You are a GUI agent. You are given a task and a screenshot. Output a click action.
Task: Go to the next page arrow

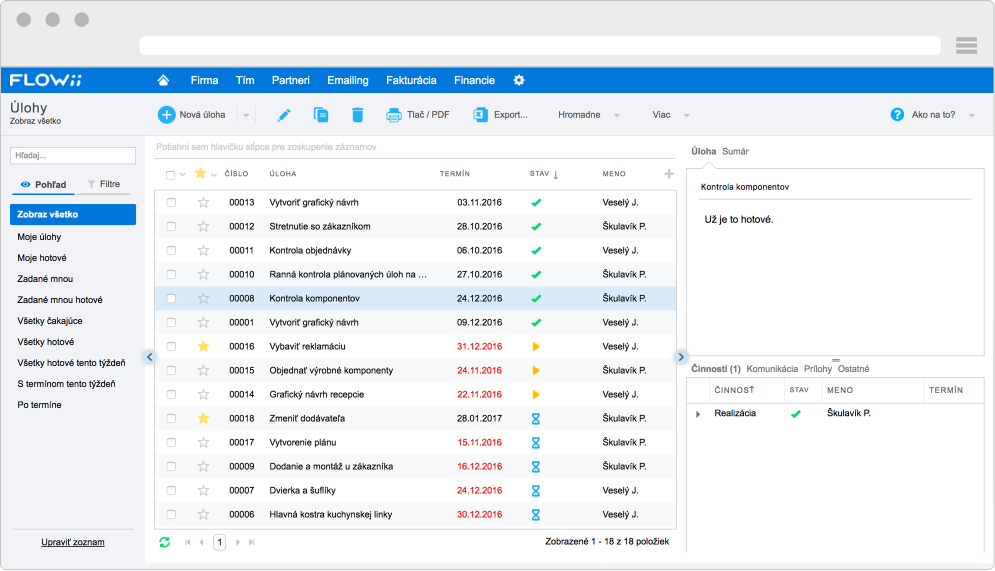pyautogui.click(x=238, y=542)
